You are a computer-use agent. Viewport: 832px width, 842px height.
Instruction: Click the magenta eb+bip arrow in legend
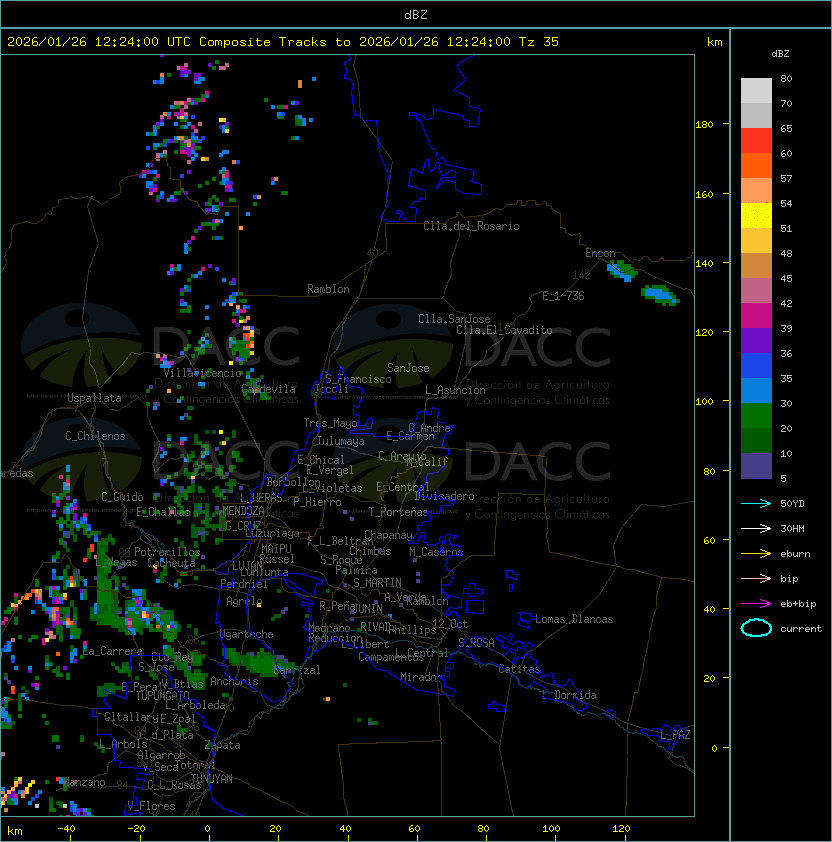(756, 604)
